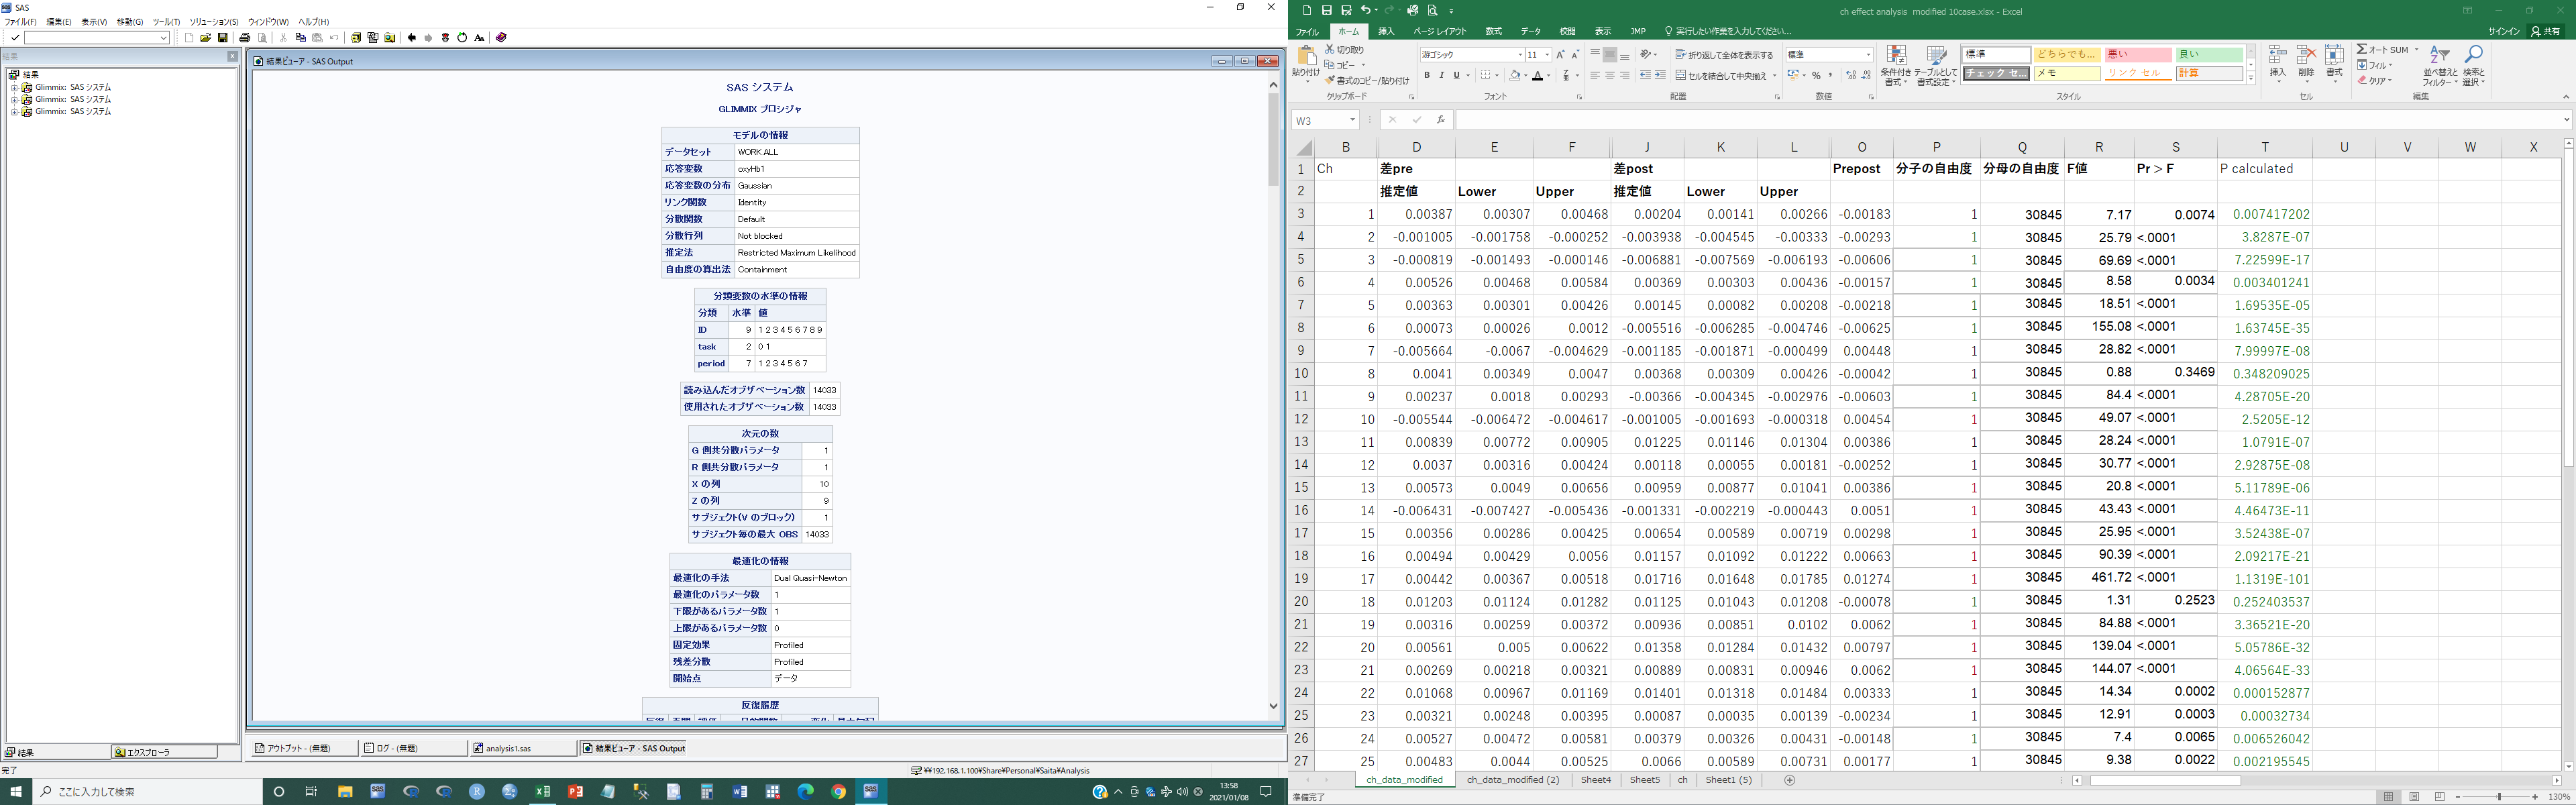
Task: Toggle Bold formatting in Excel
Action: tap(1427, 76)
